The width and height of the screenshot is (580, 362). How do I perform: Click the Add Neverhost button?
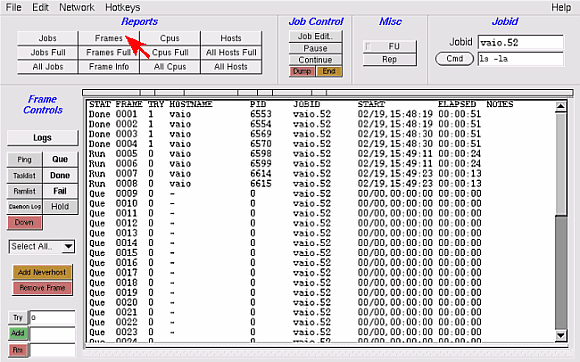[42, 272]
